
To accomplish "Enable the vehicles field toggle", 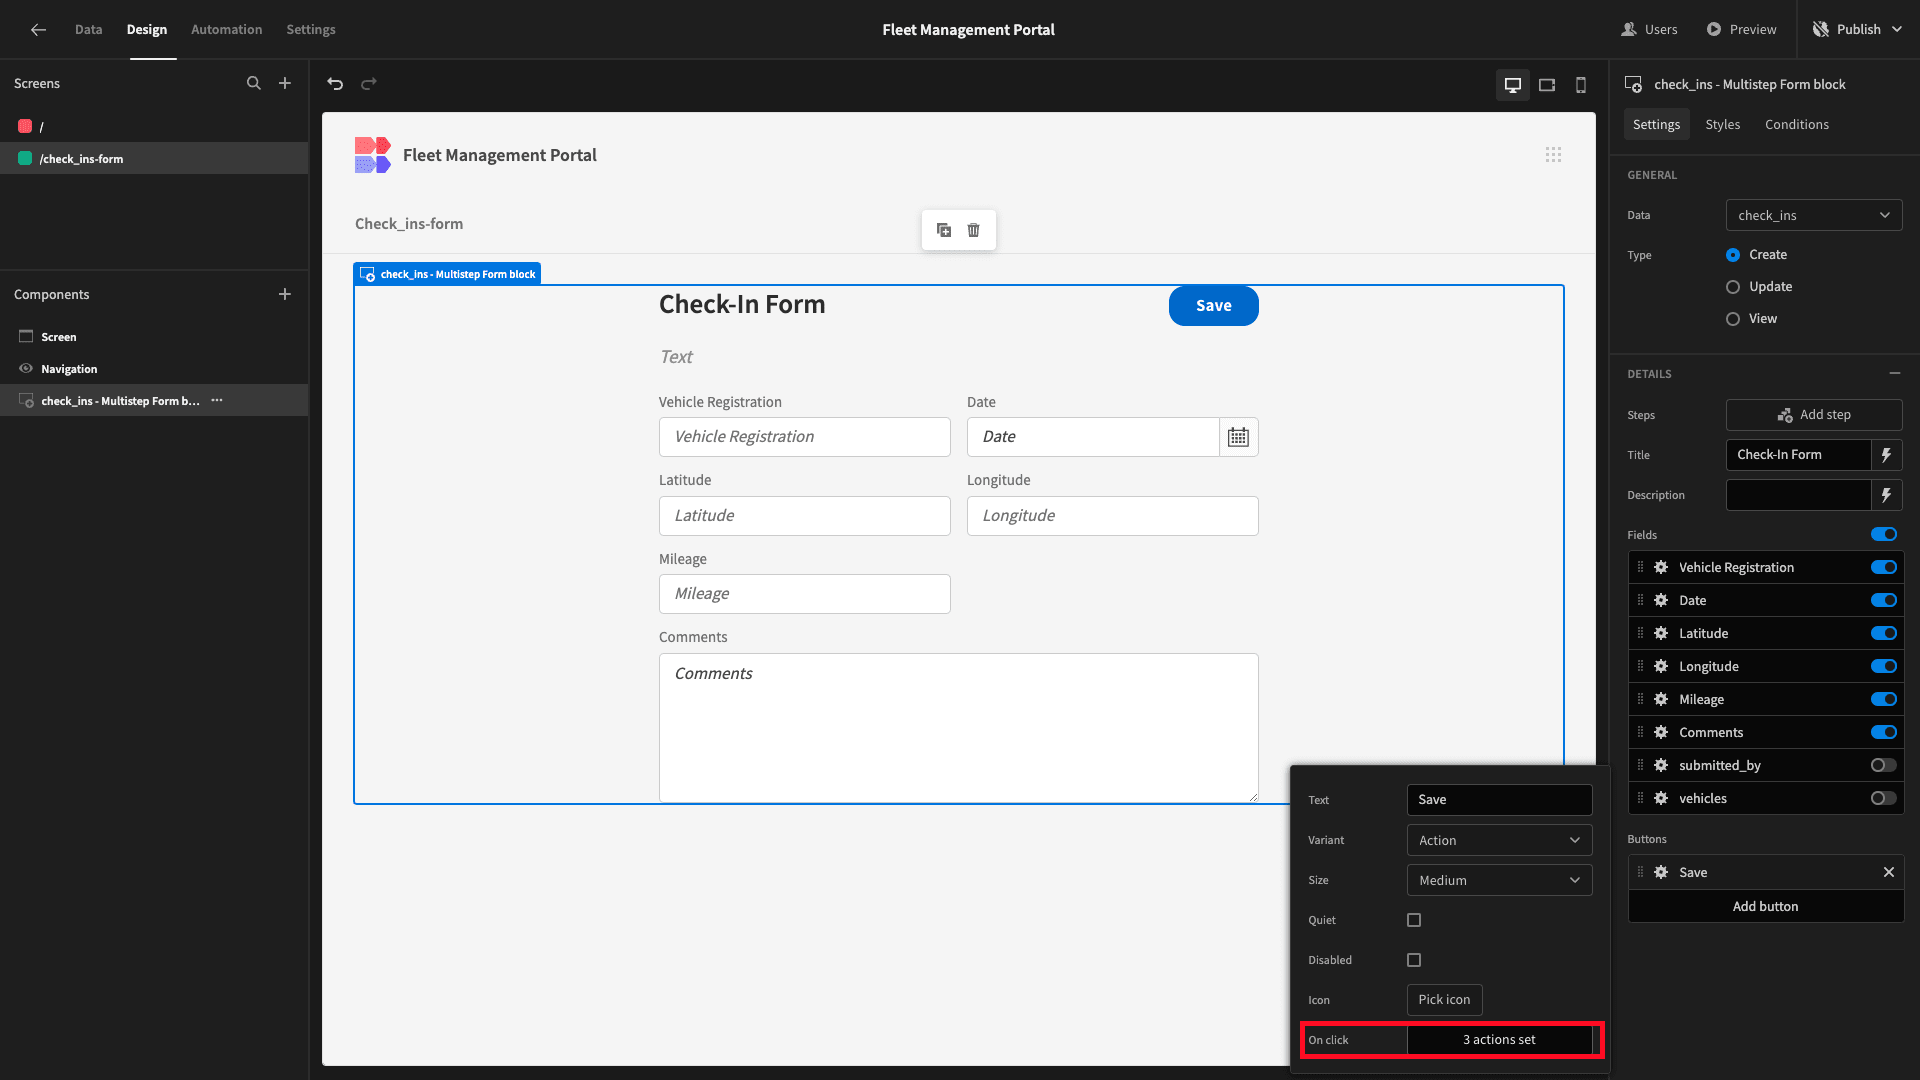I will [1884, 798].
